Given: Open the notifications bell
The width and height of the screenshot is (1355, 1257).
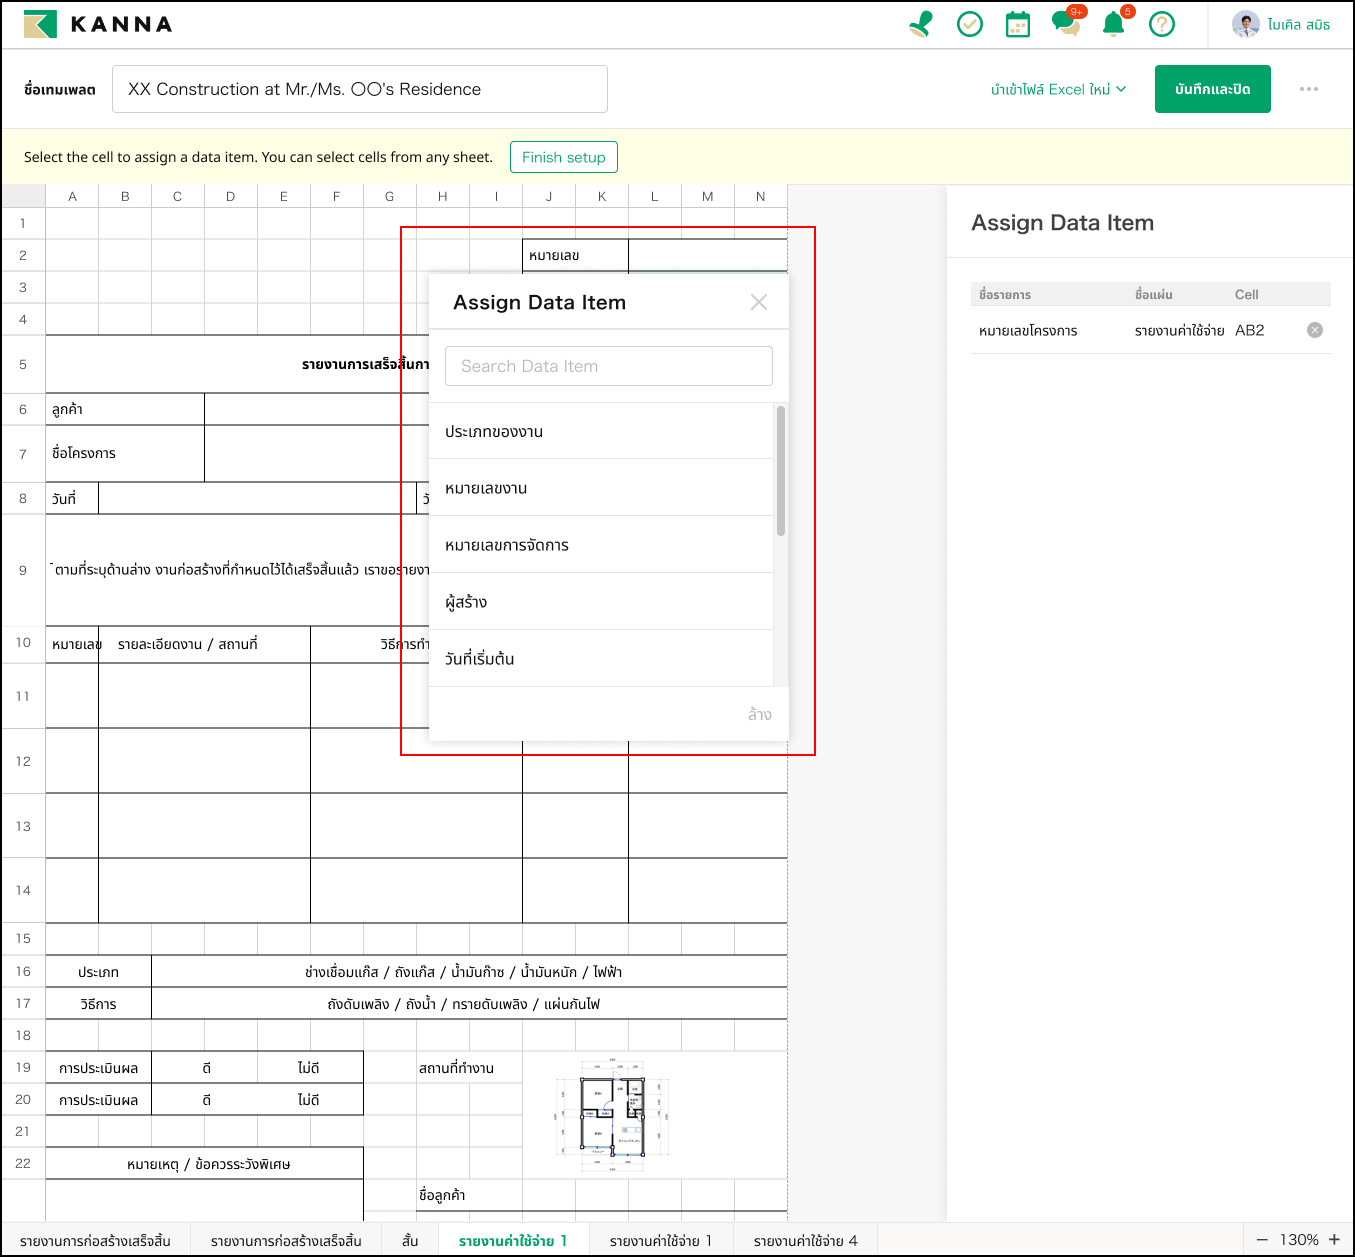Looking at the screenshot, I should (1113, 24).
